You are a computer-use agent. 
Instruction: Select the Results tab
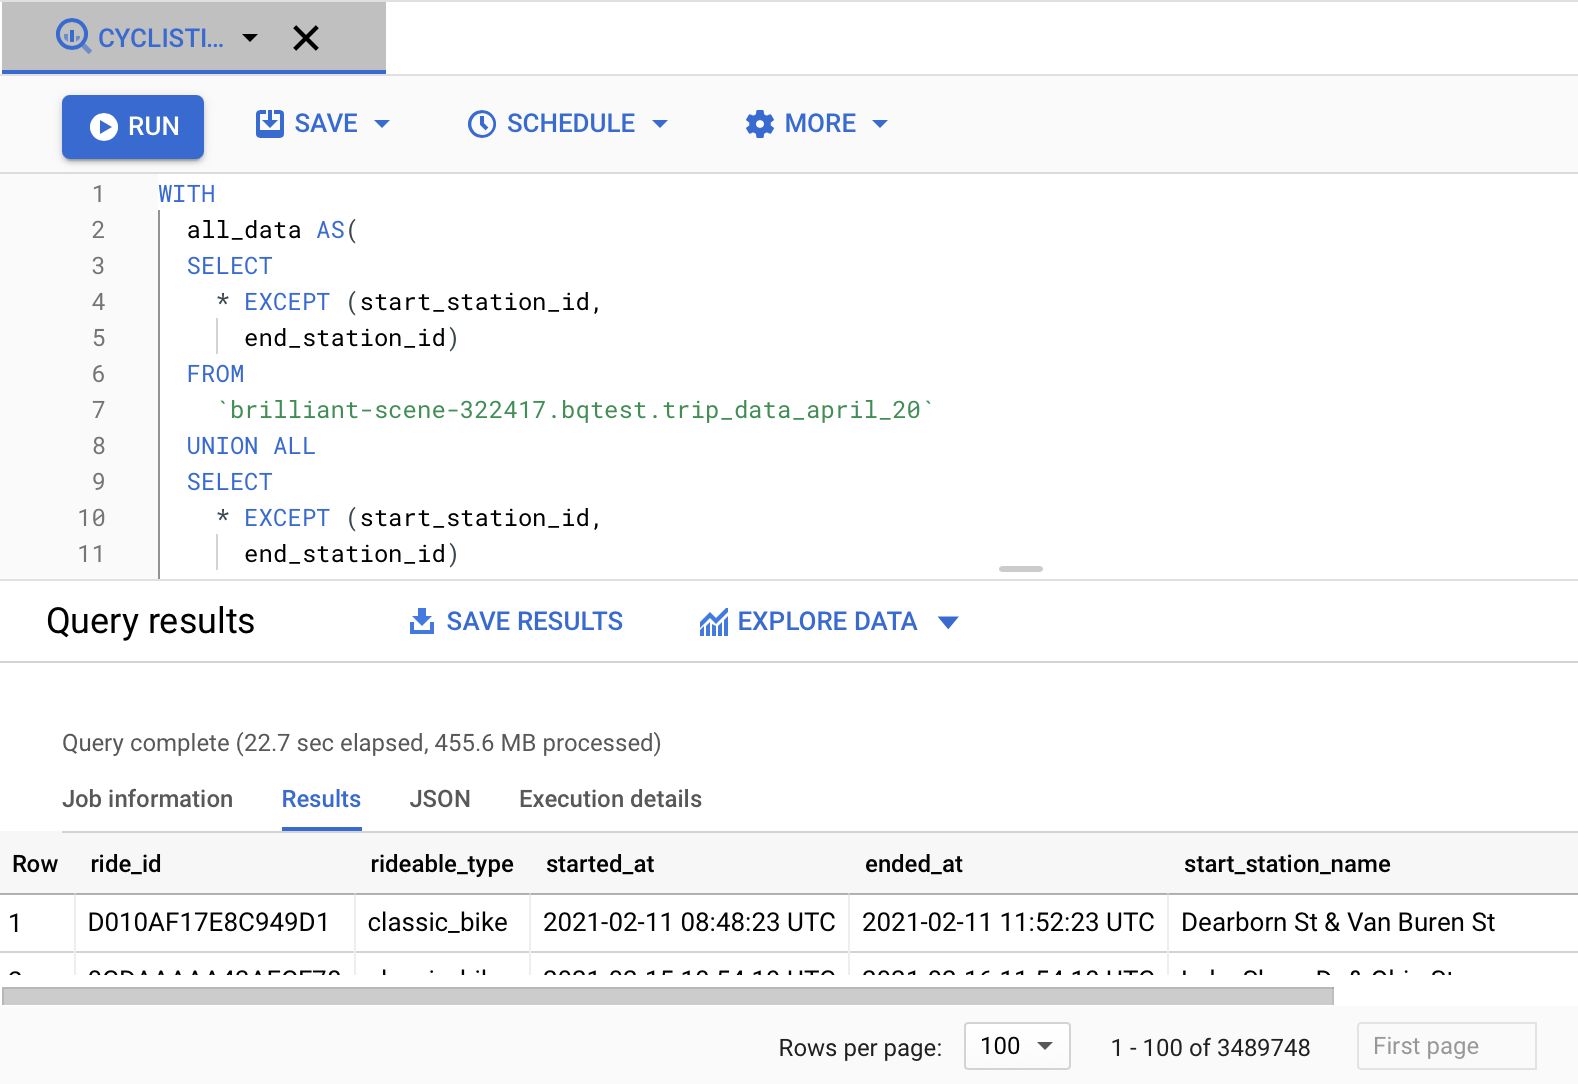pyautogui.click(x=321, y=799)
